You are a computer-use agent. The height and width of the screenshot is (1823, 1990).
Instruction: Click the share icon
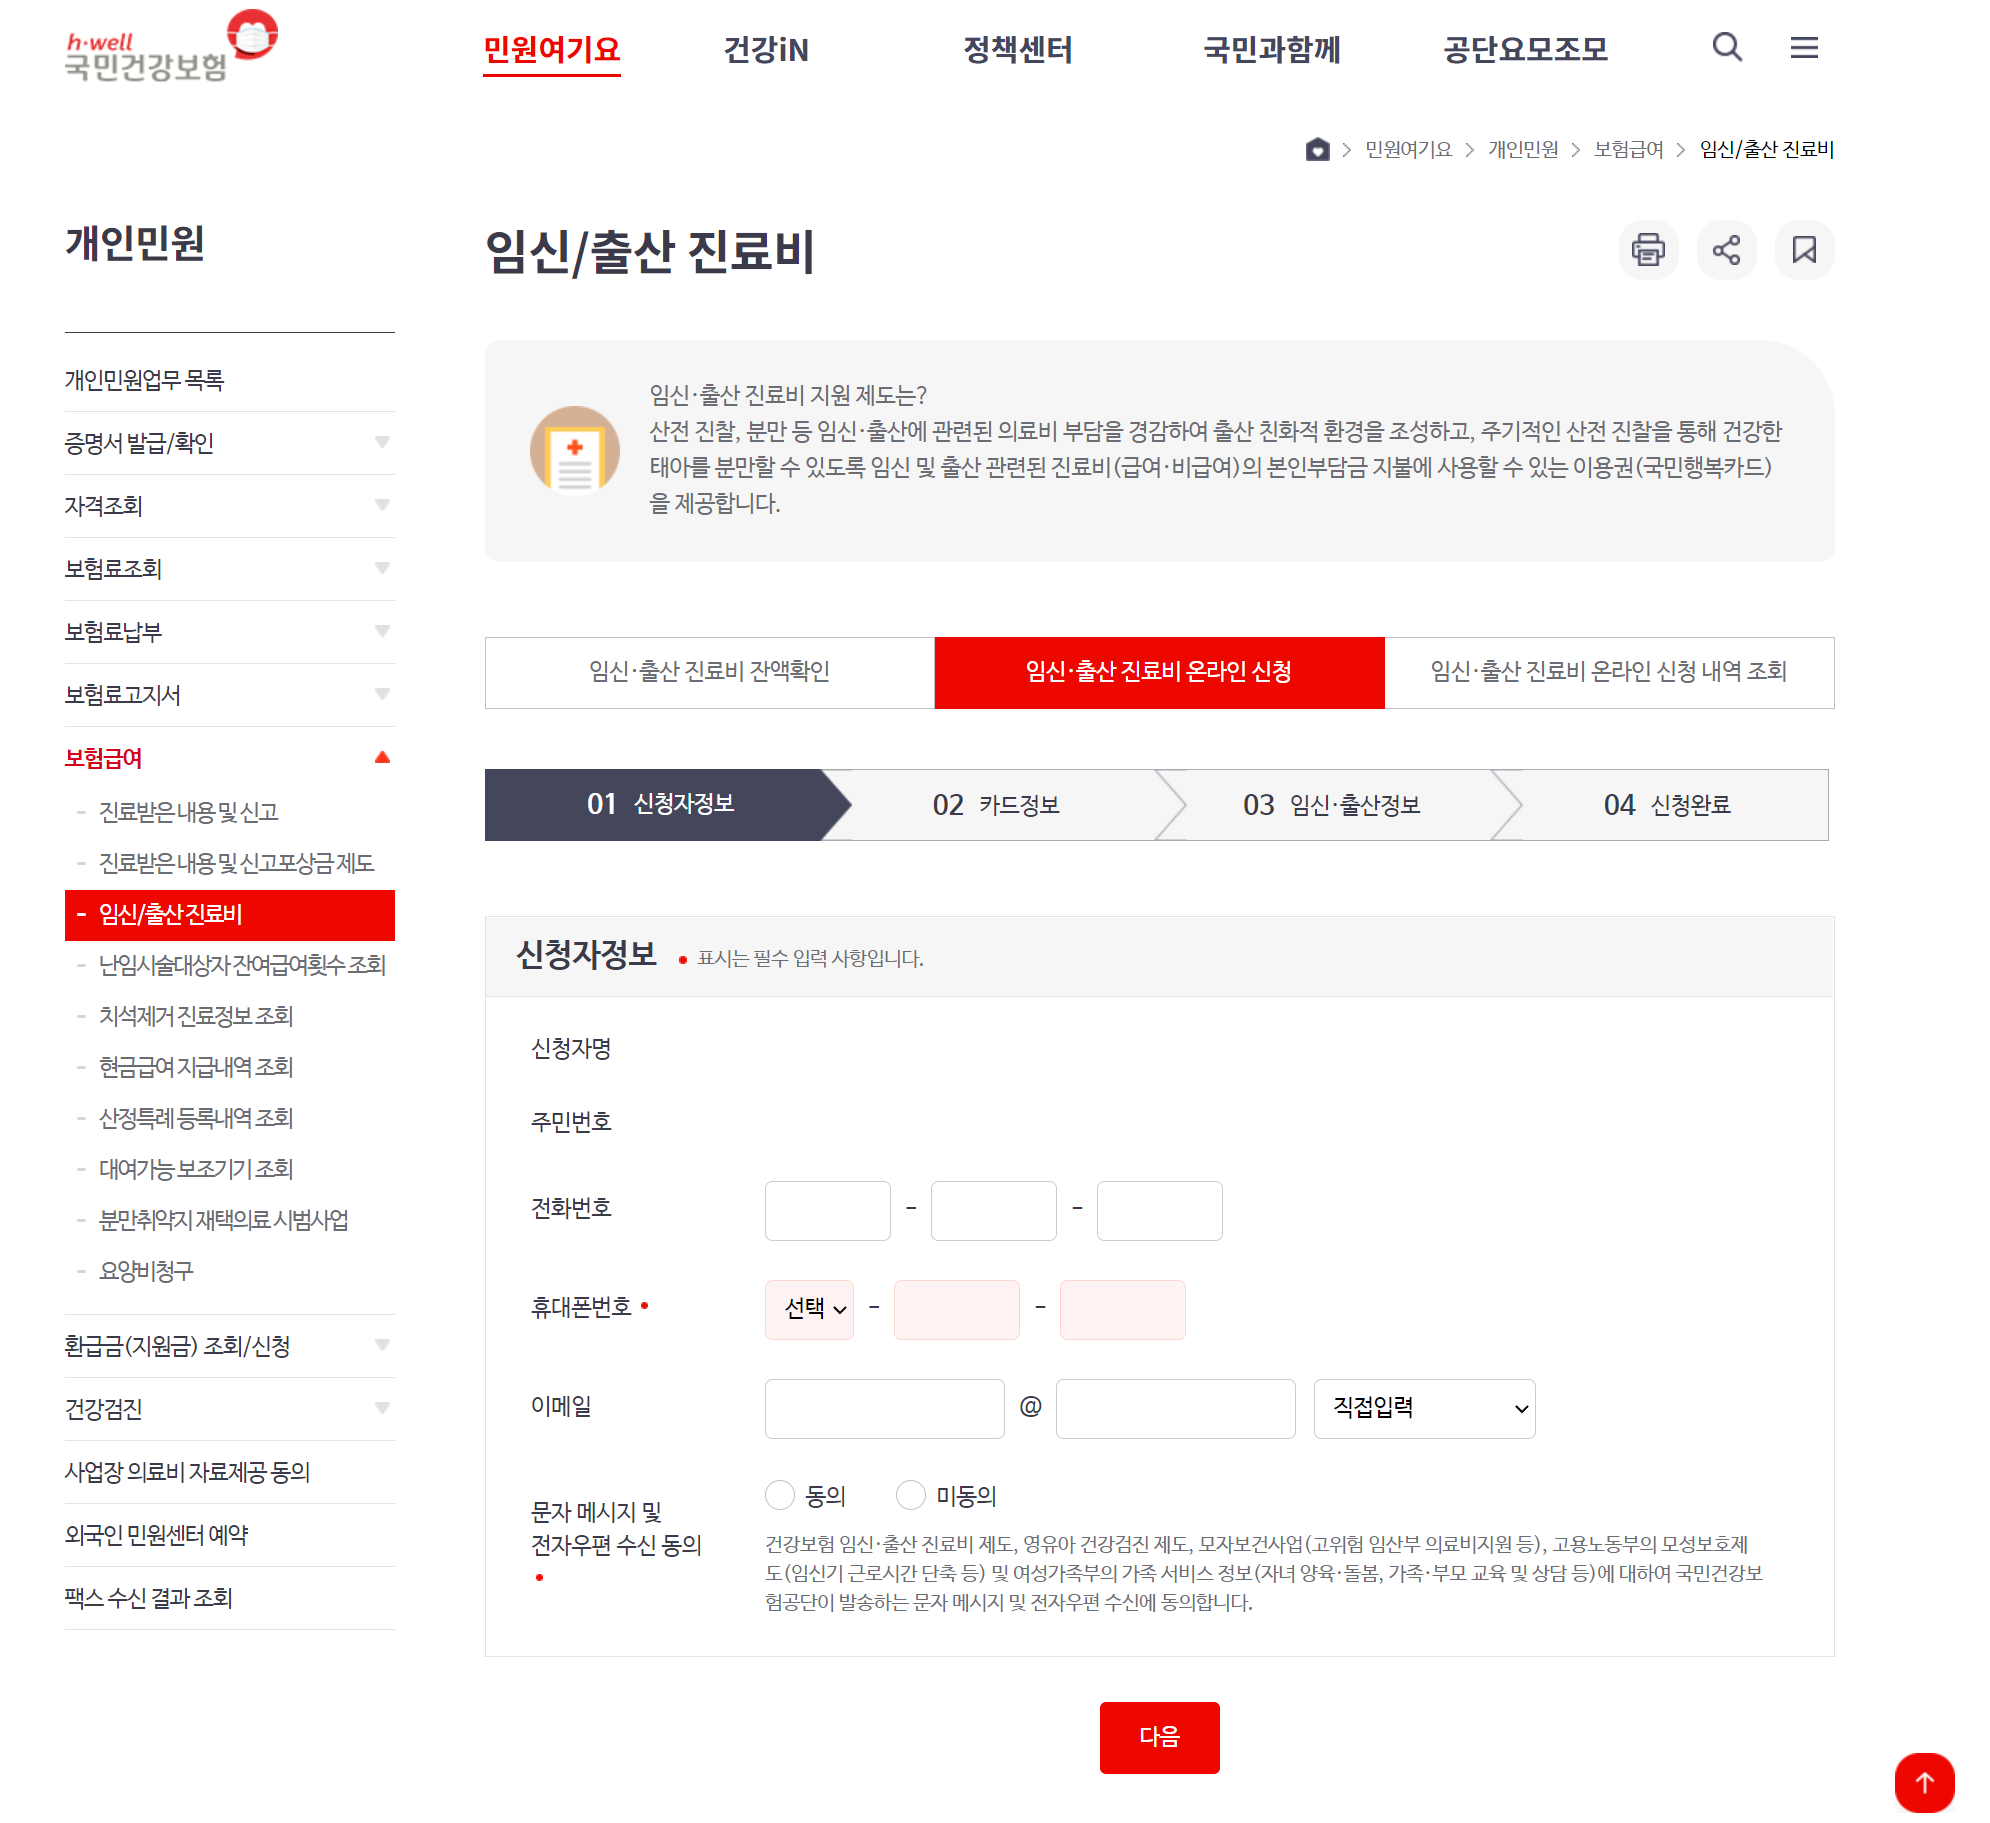(x=1726, y=250)
